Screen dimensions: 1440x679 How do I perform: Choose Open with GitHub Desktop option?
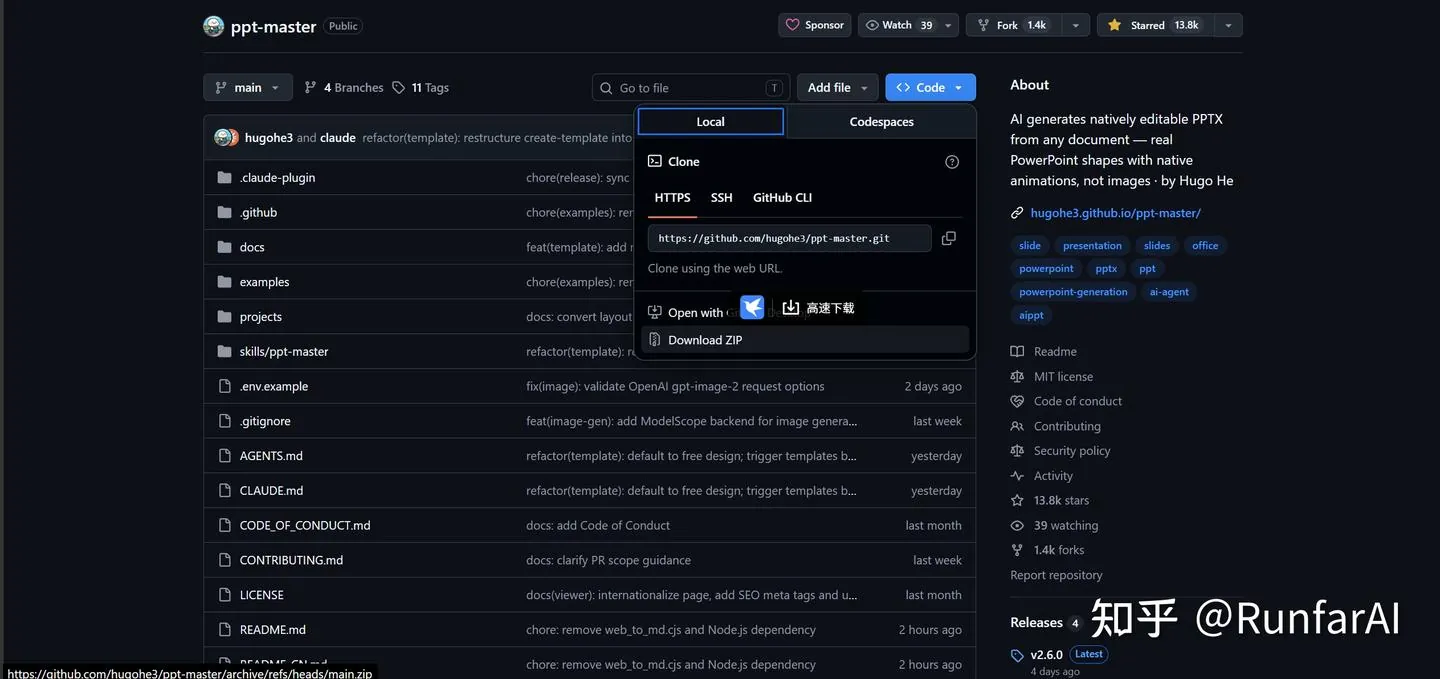click(695, 313)
